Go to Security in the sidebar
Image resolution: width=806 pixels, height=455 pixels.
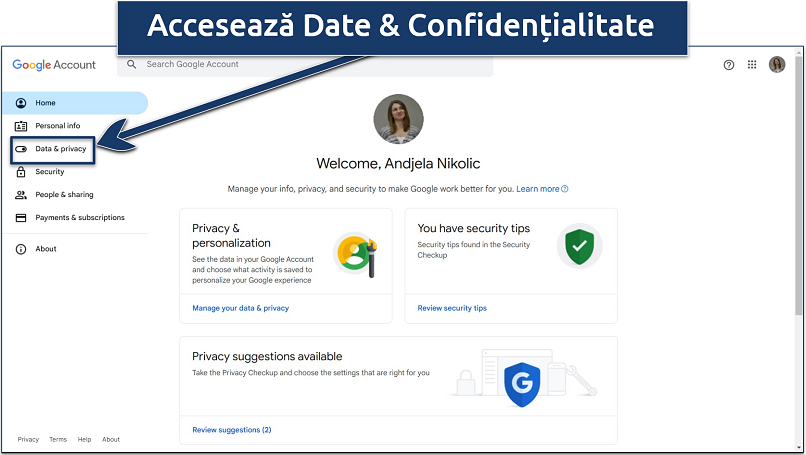point(50,172)
